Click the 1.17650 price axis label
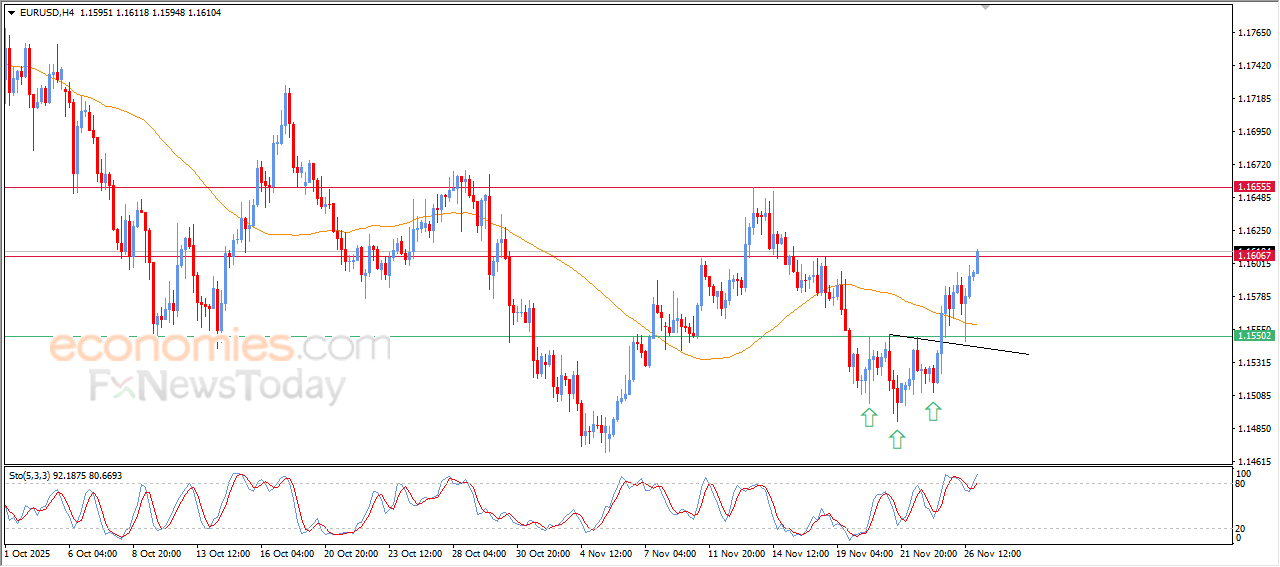This screenshot has height=567, width=1280. (x=1254, y=33)
